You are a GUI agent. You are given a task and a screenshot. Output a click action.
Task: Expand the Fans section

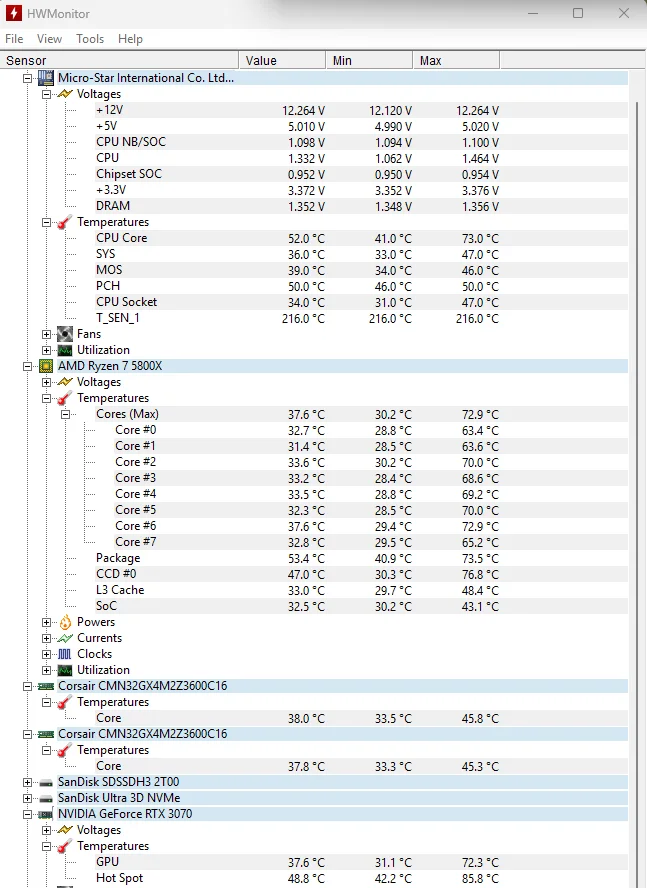[47, 334]
